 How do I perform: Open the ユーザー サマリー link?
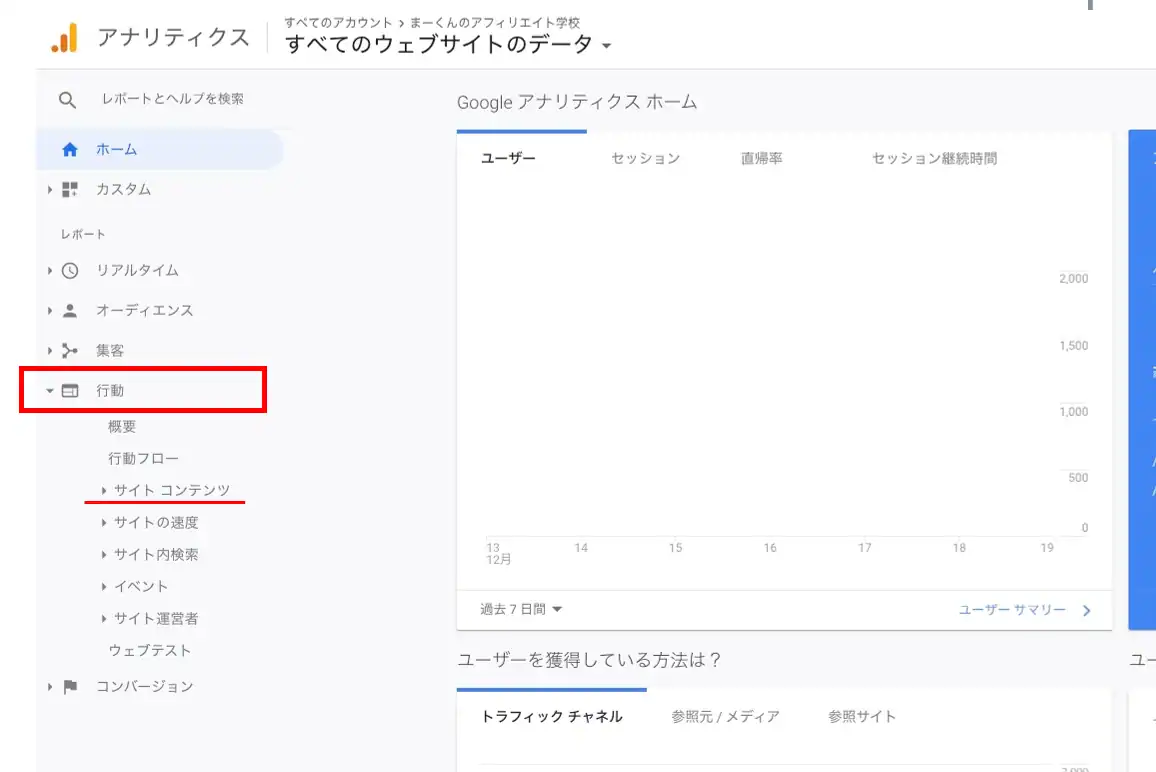click(x=1012, y=611)
